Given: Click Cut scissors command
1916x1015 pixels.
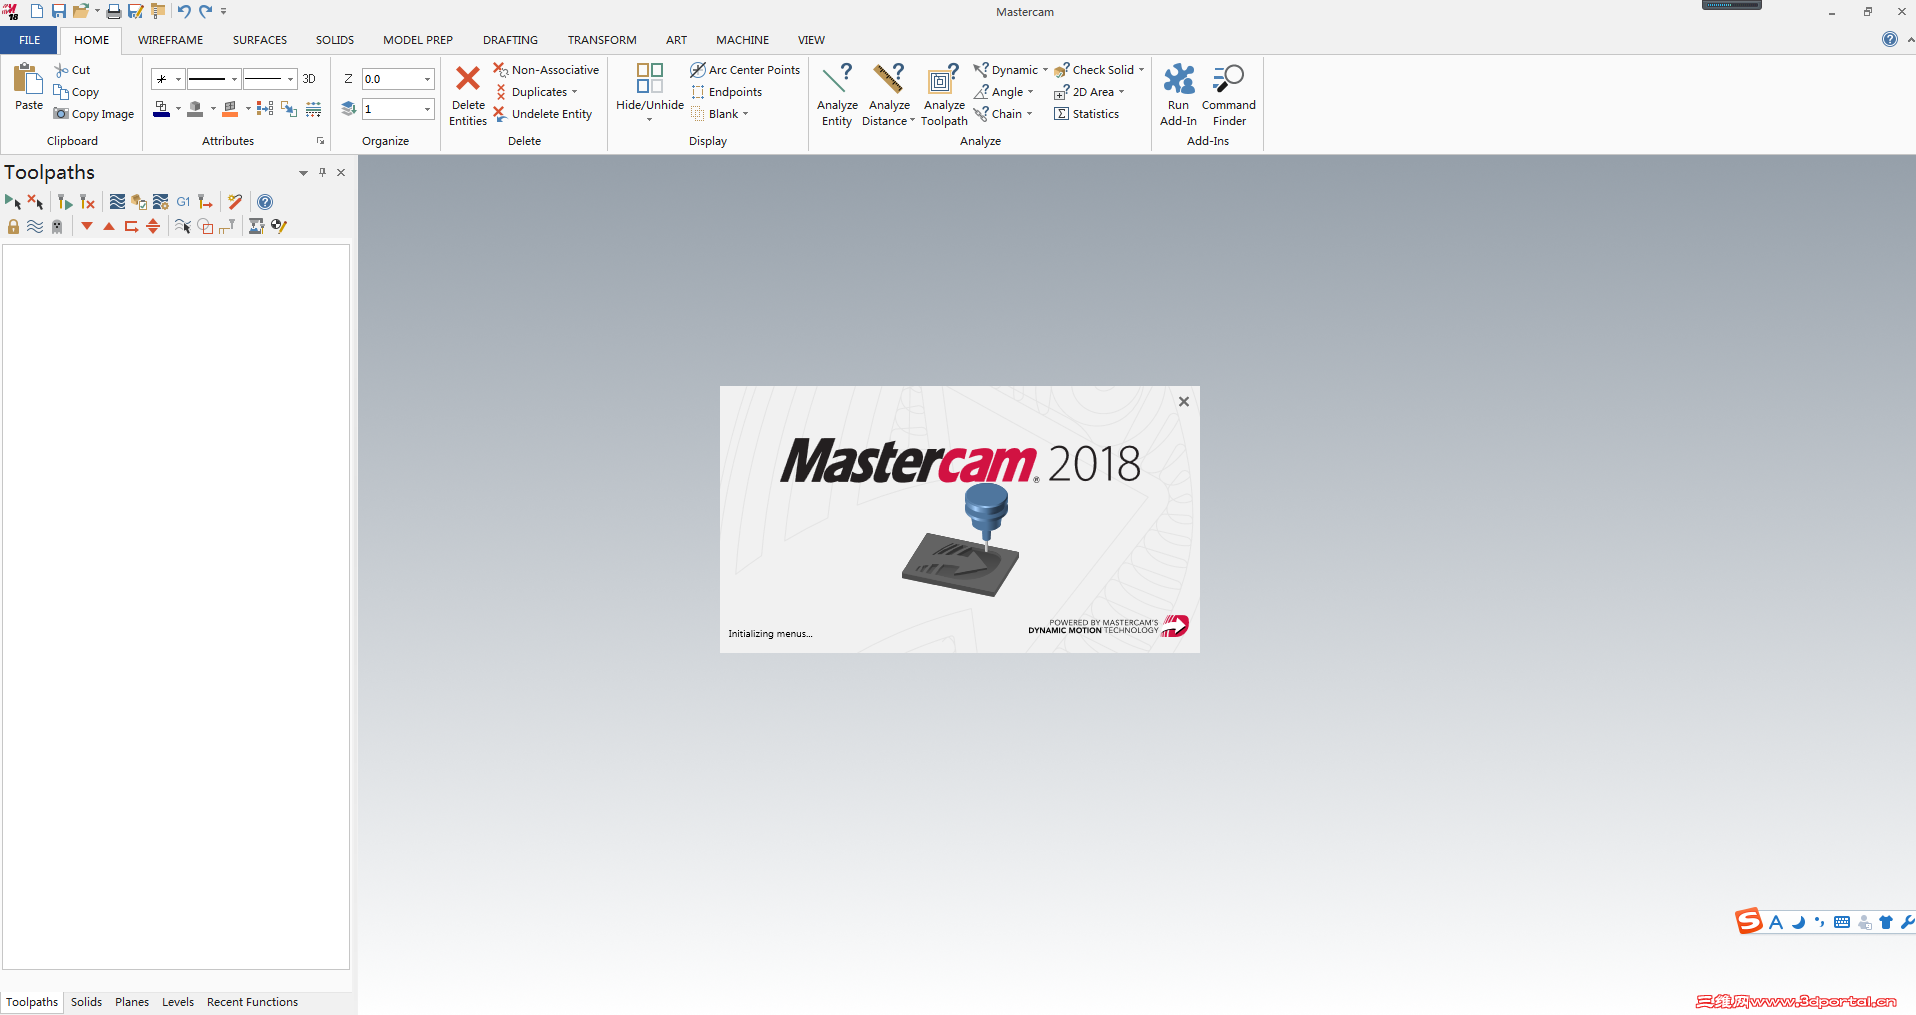Looking at the screenshot, I should click(x=73, y=70).
